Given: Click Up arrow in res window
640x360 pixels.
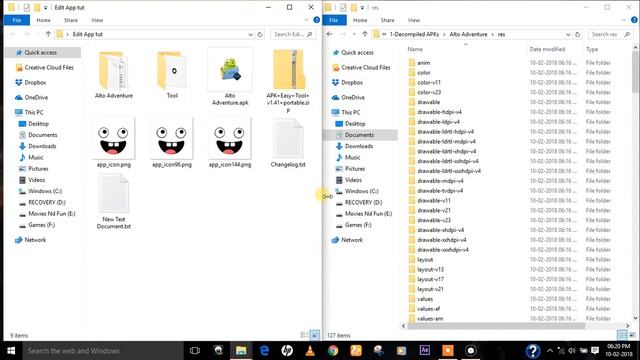Looking at the screenshot, I should tap(365, 34).
